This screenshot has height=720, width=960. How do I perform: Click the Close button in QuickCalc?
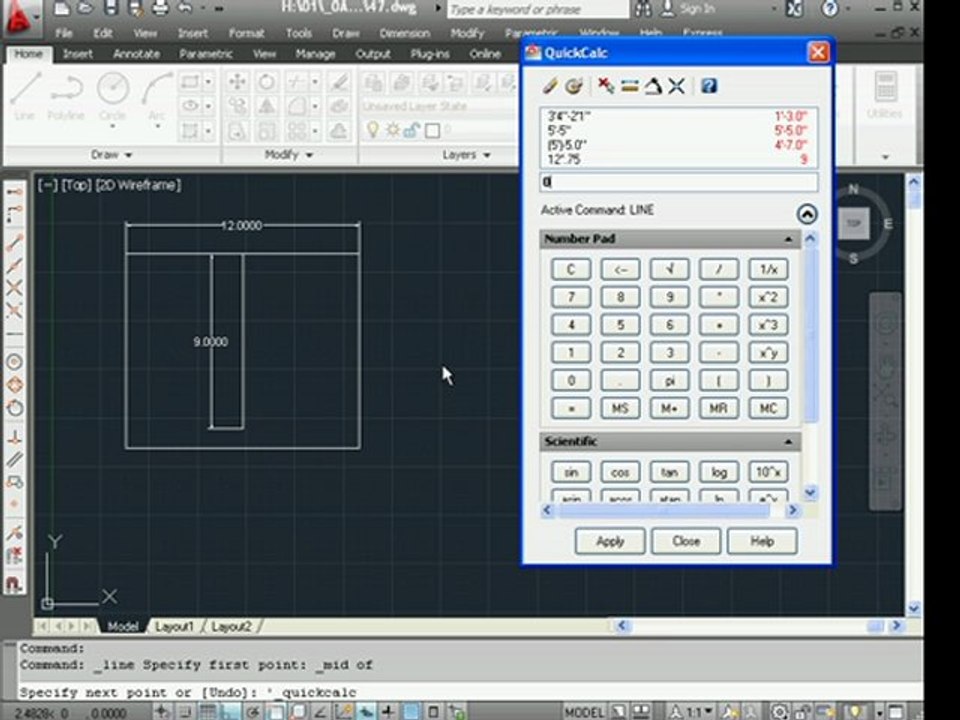686,541
